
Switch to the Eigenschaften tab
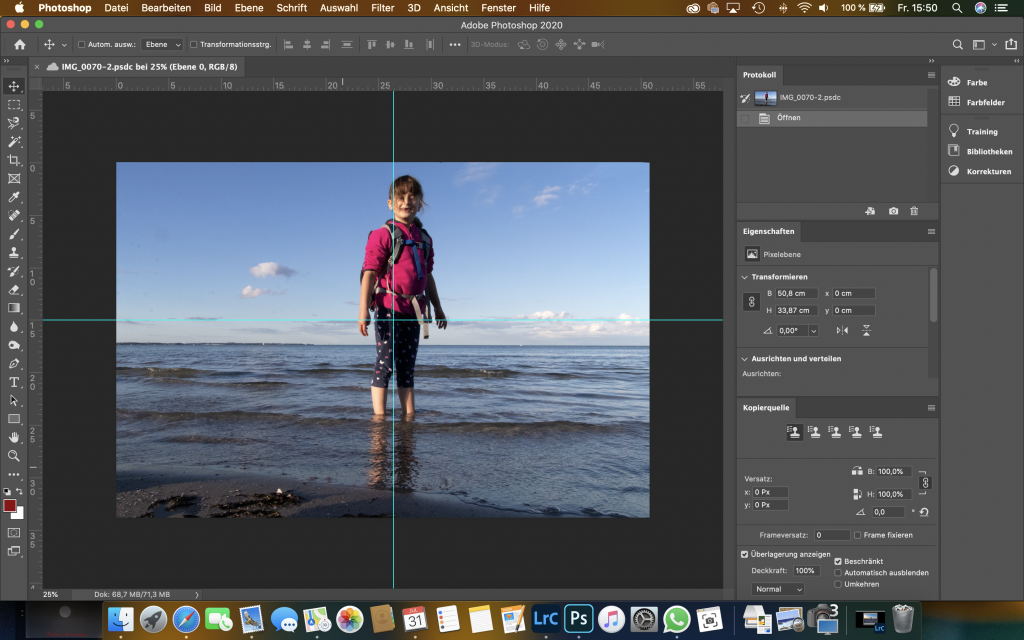[768, 231]
